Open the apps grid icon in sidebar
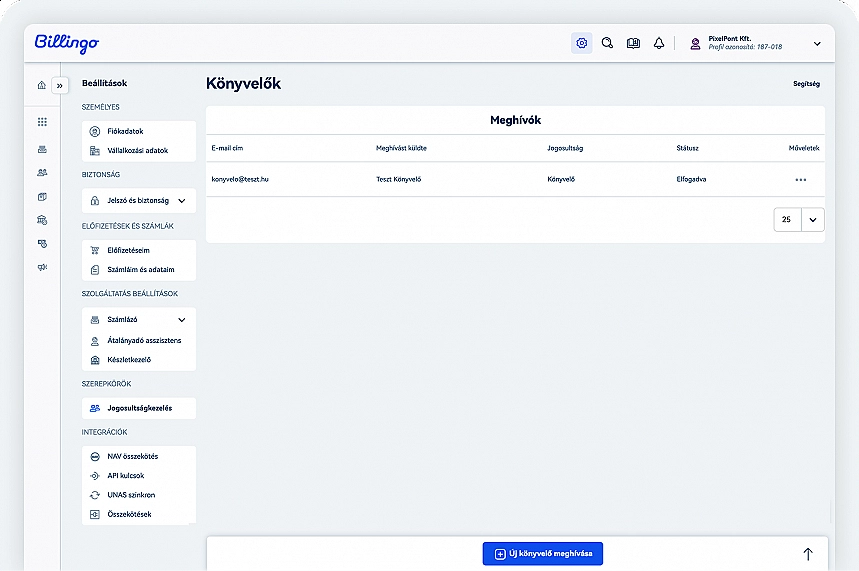This screenshot has width=859, height=571. (x=42, y=122)
